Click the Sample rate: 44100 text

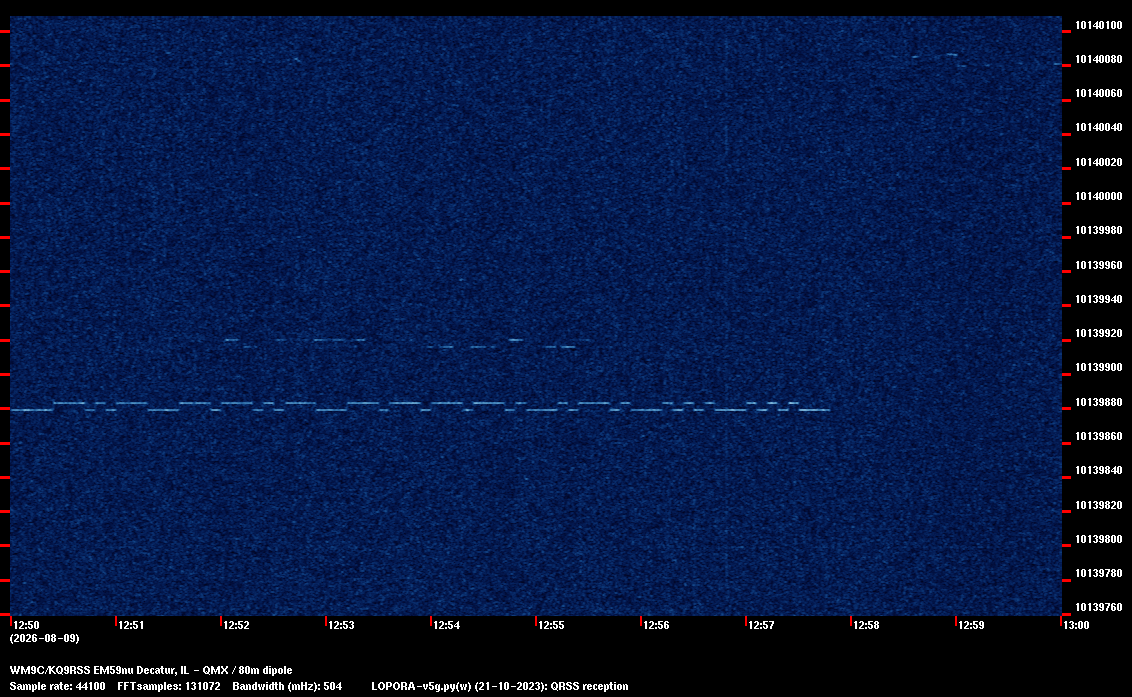[57, 686]
